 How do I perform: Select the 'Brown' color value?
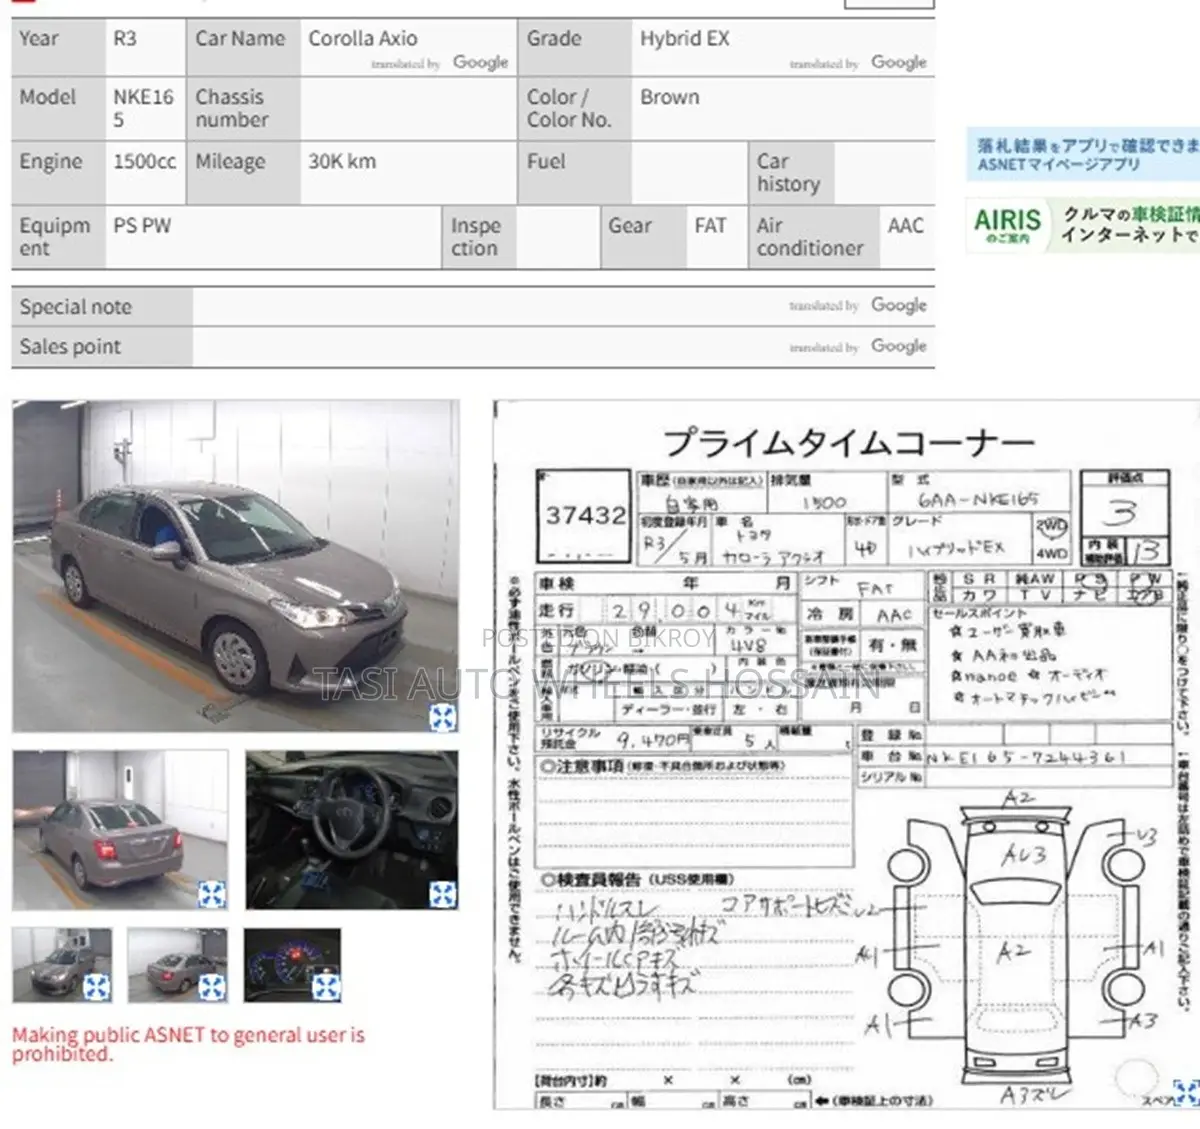tap(670, 97)
